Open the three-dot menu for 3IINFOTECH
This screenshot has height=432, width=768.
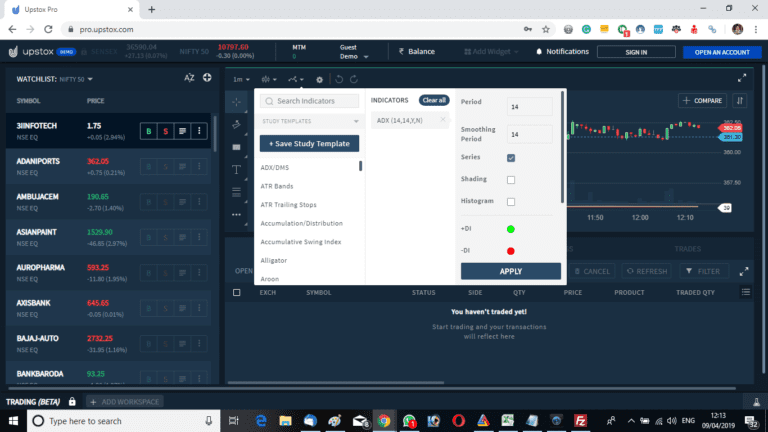[199, 130]
